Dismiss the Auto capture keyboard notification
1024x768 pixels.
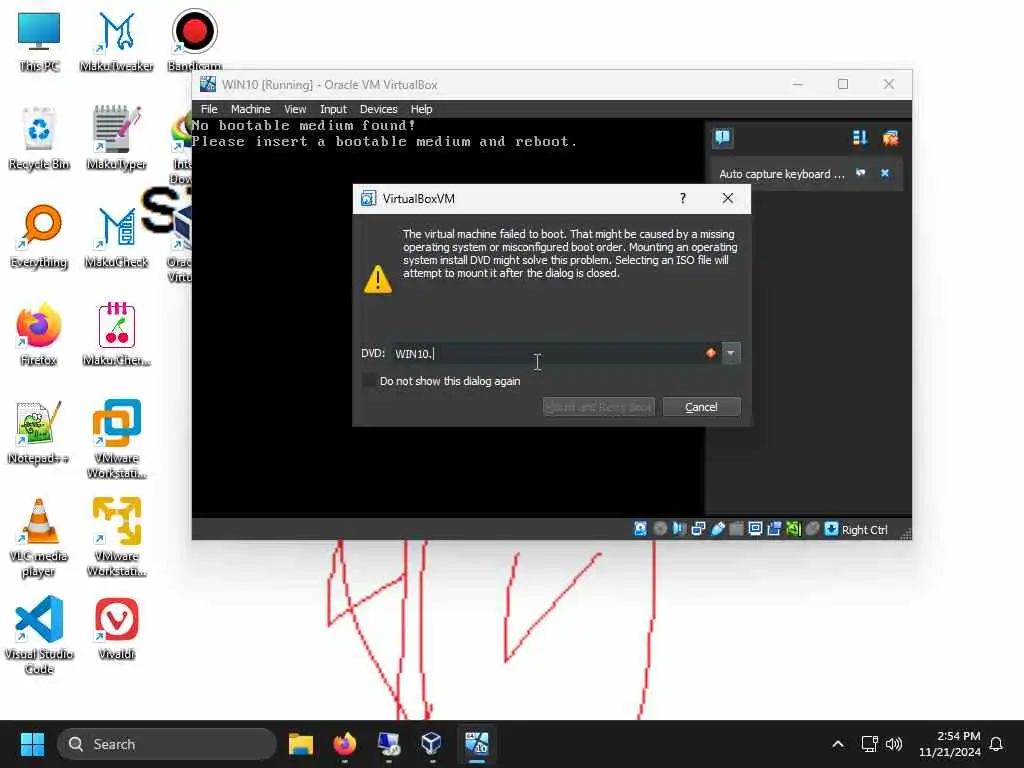coord(885,174)
